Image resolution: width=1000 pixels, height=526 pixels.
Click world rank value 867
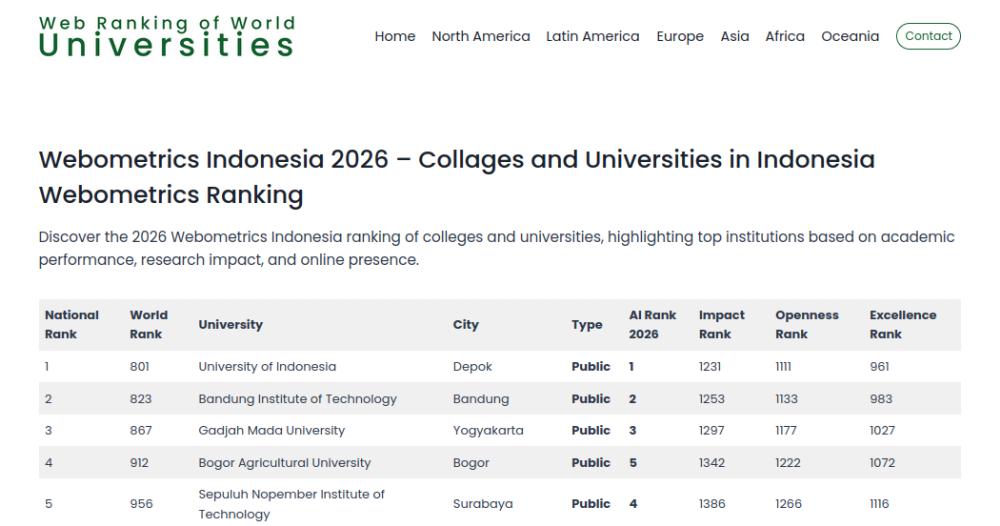click(x=141, y=430)
